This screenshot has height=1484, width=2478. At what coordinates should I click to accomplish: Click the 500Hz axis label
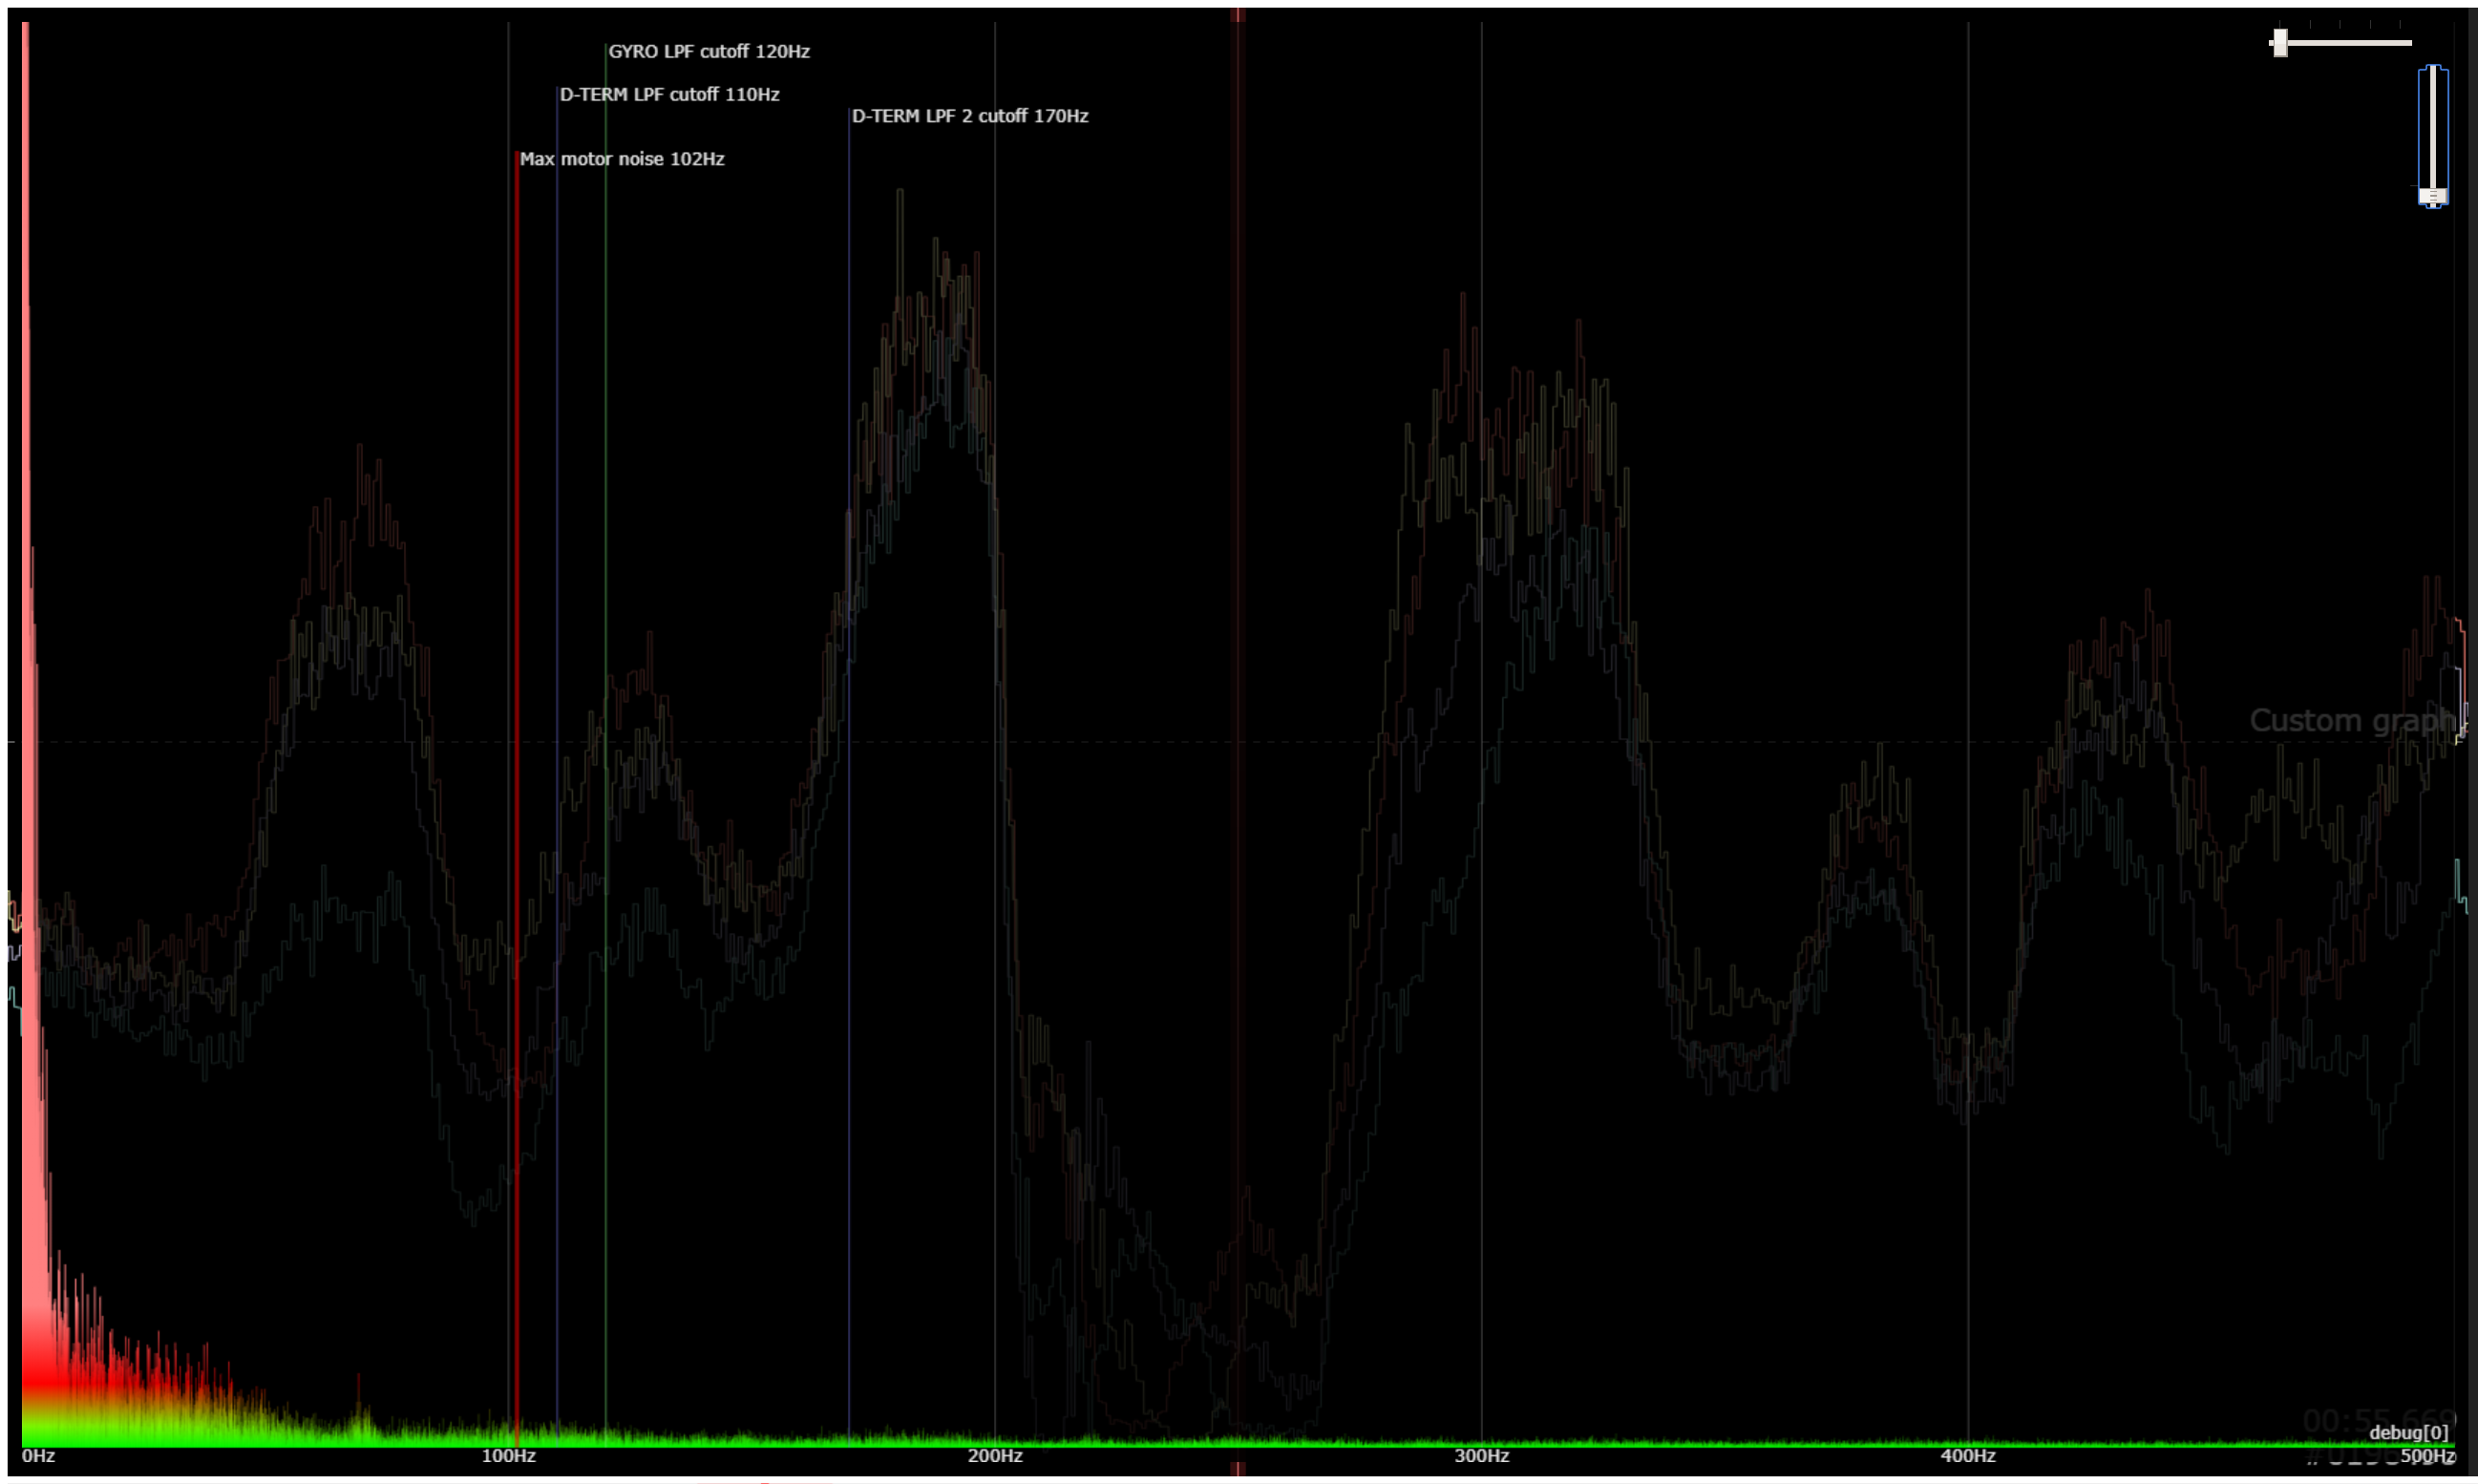[2438, 1458]
